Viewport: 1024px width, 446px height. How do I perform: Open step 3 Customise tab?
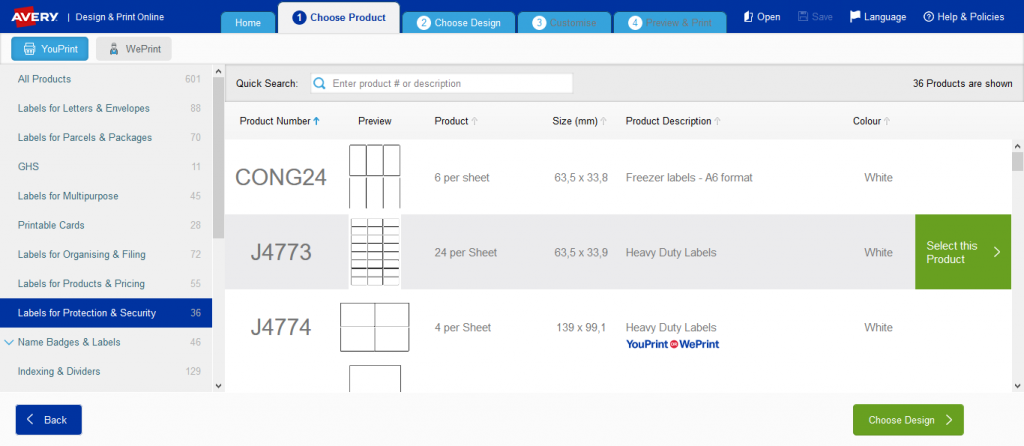[x=564, y=22]
